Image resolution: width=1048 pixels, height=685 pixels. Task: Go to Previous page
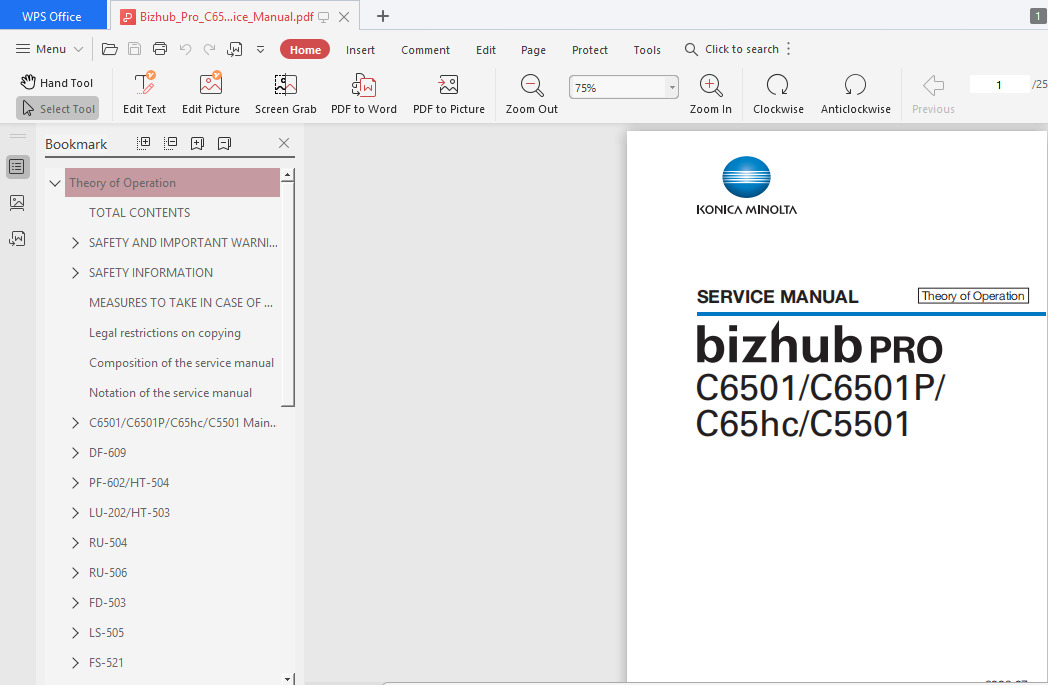tap(933, 94)
